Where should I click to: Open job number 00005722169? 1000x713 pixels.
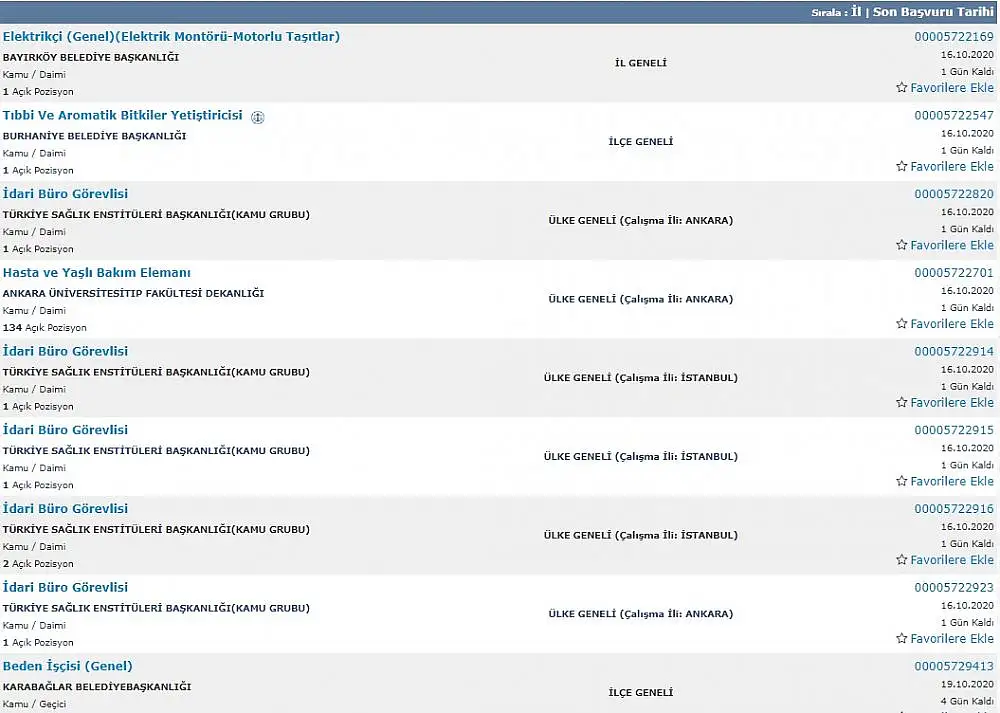click(x=953, y=37)
